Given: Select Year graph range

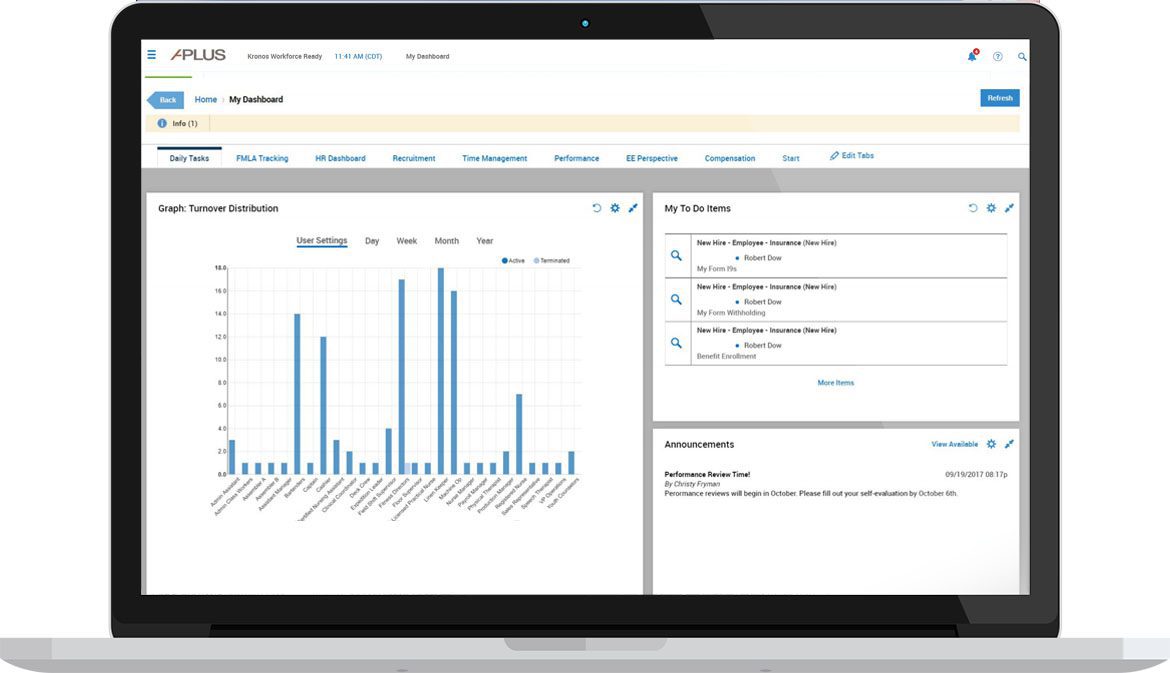Looking at the screenshot, I should [484, 241].
